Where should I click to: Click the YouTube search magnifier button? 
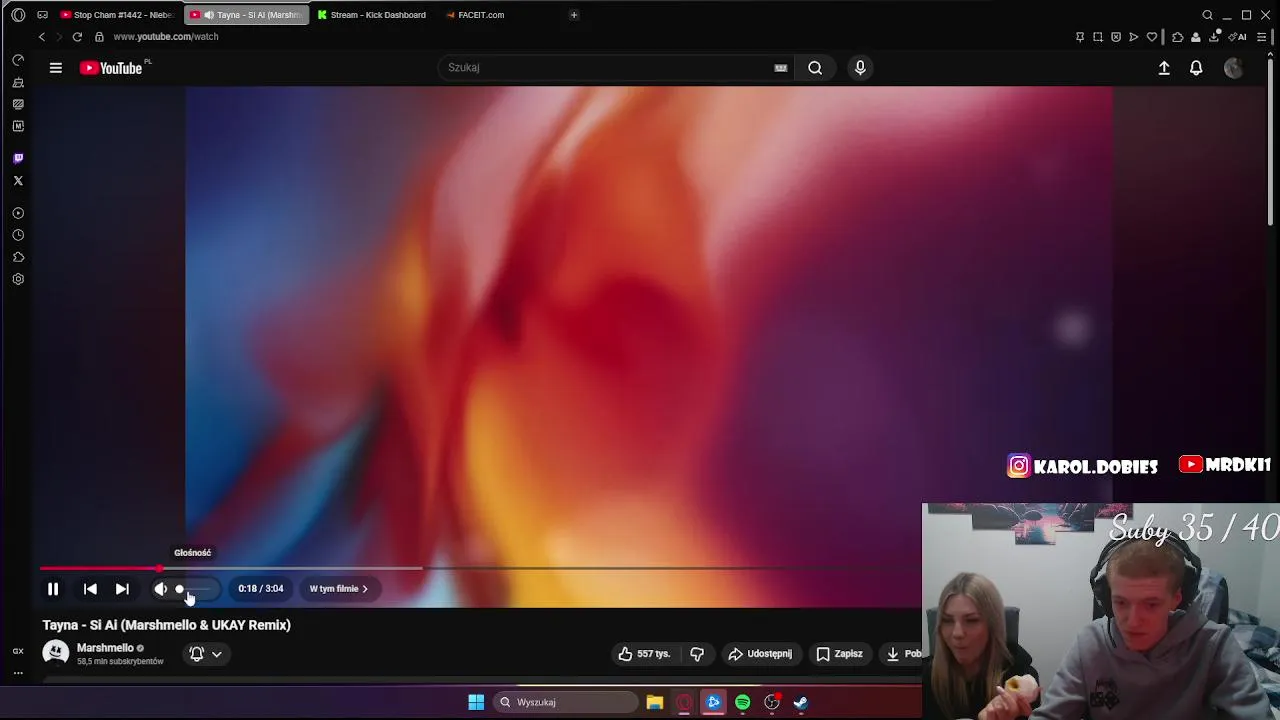tap(815, 68)
